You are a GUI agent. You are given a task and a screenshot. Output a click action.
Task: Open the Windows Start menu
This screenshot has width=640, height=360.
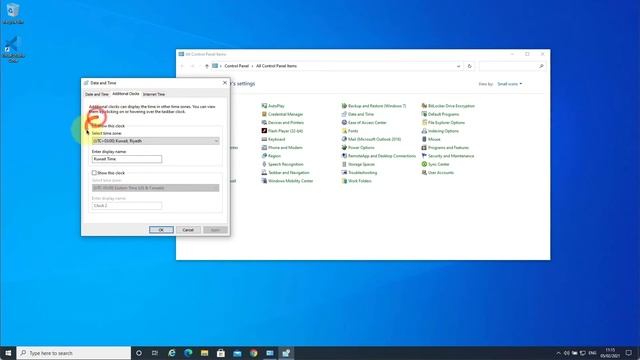click(x=8, y=353)
